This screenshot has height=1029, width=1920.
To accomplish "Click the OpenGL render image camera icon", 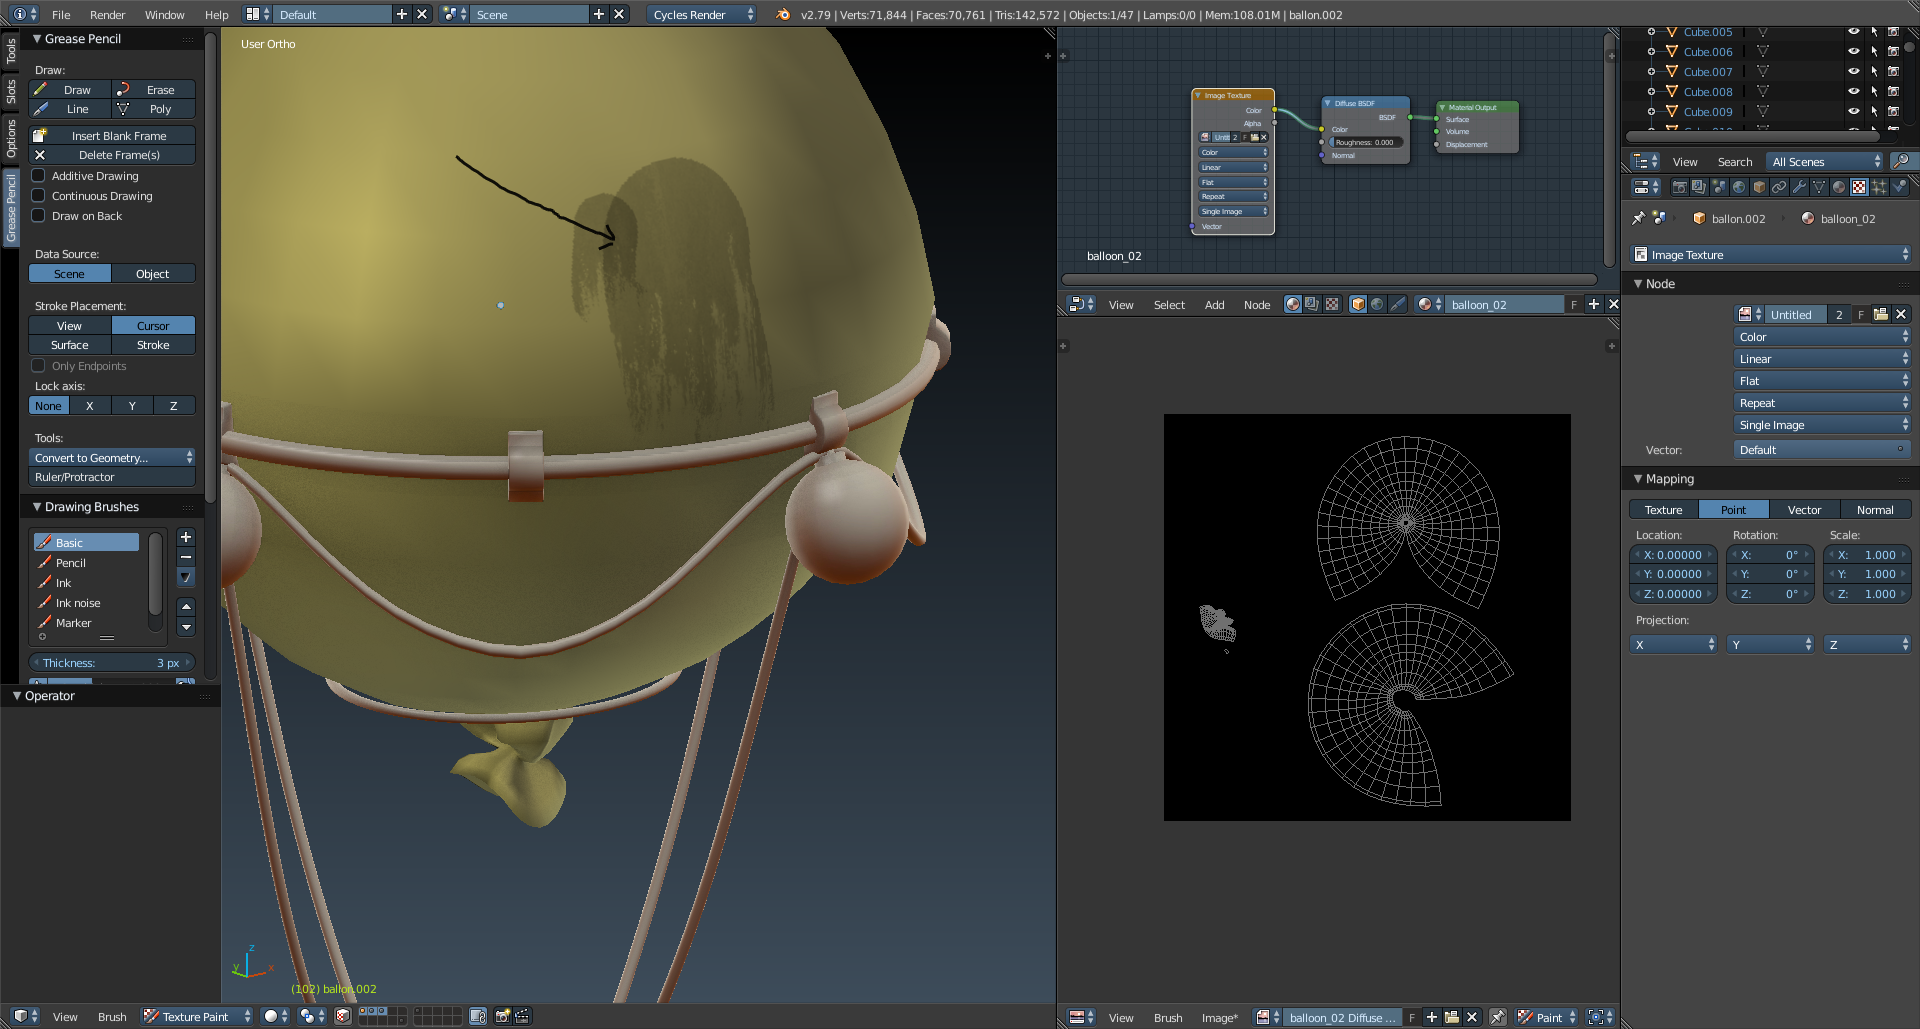I will (x=502, y=1016).
